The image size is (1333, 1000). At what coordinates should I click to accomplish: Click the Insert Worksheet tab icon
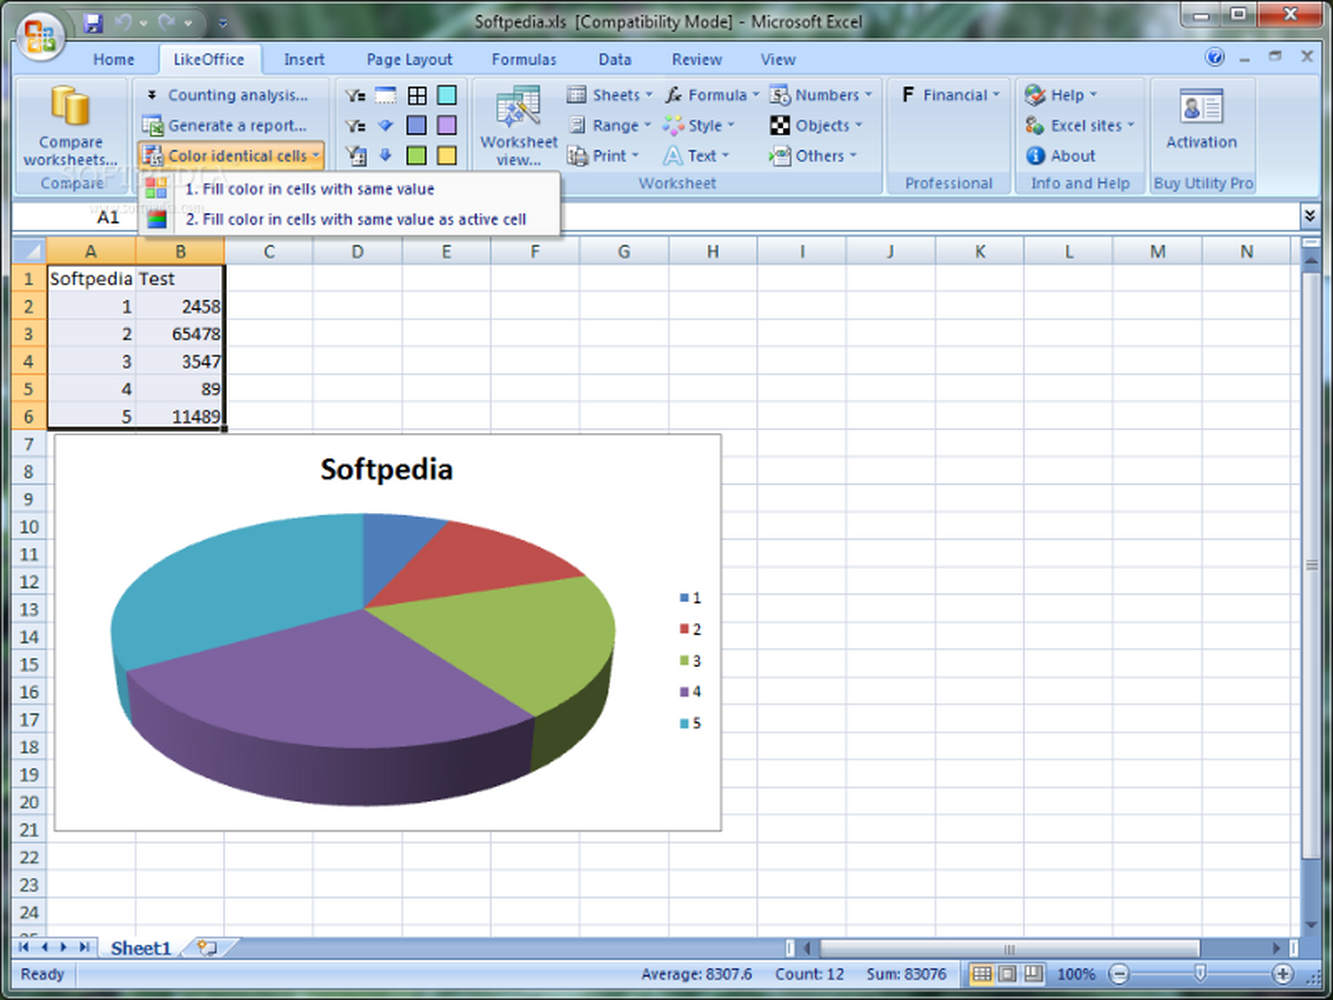[x=207, y=947]
